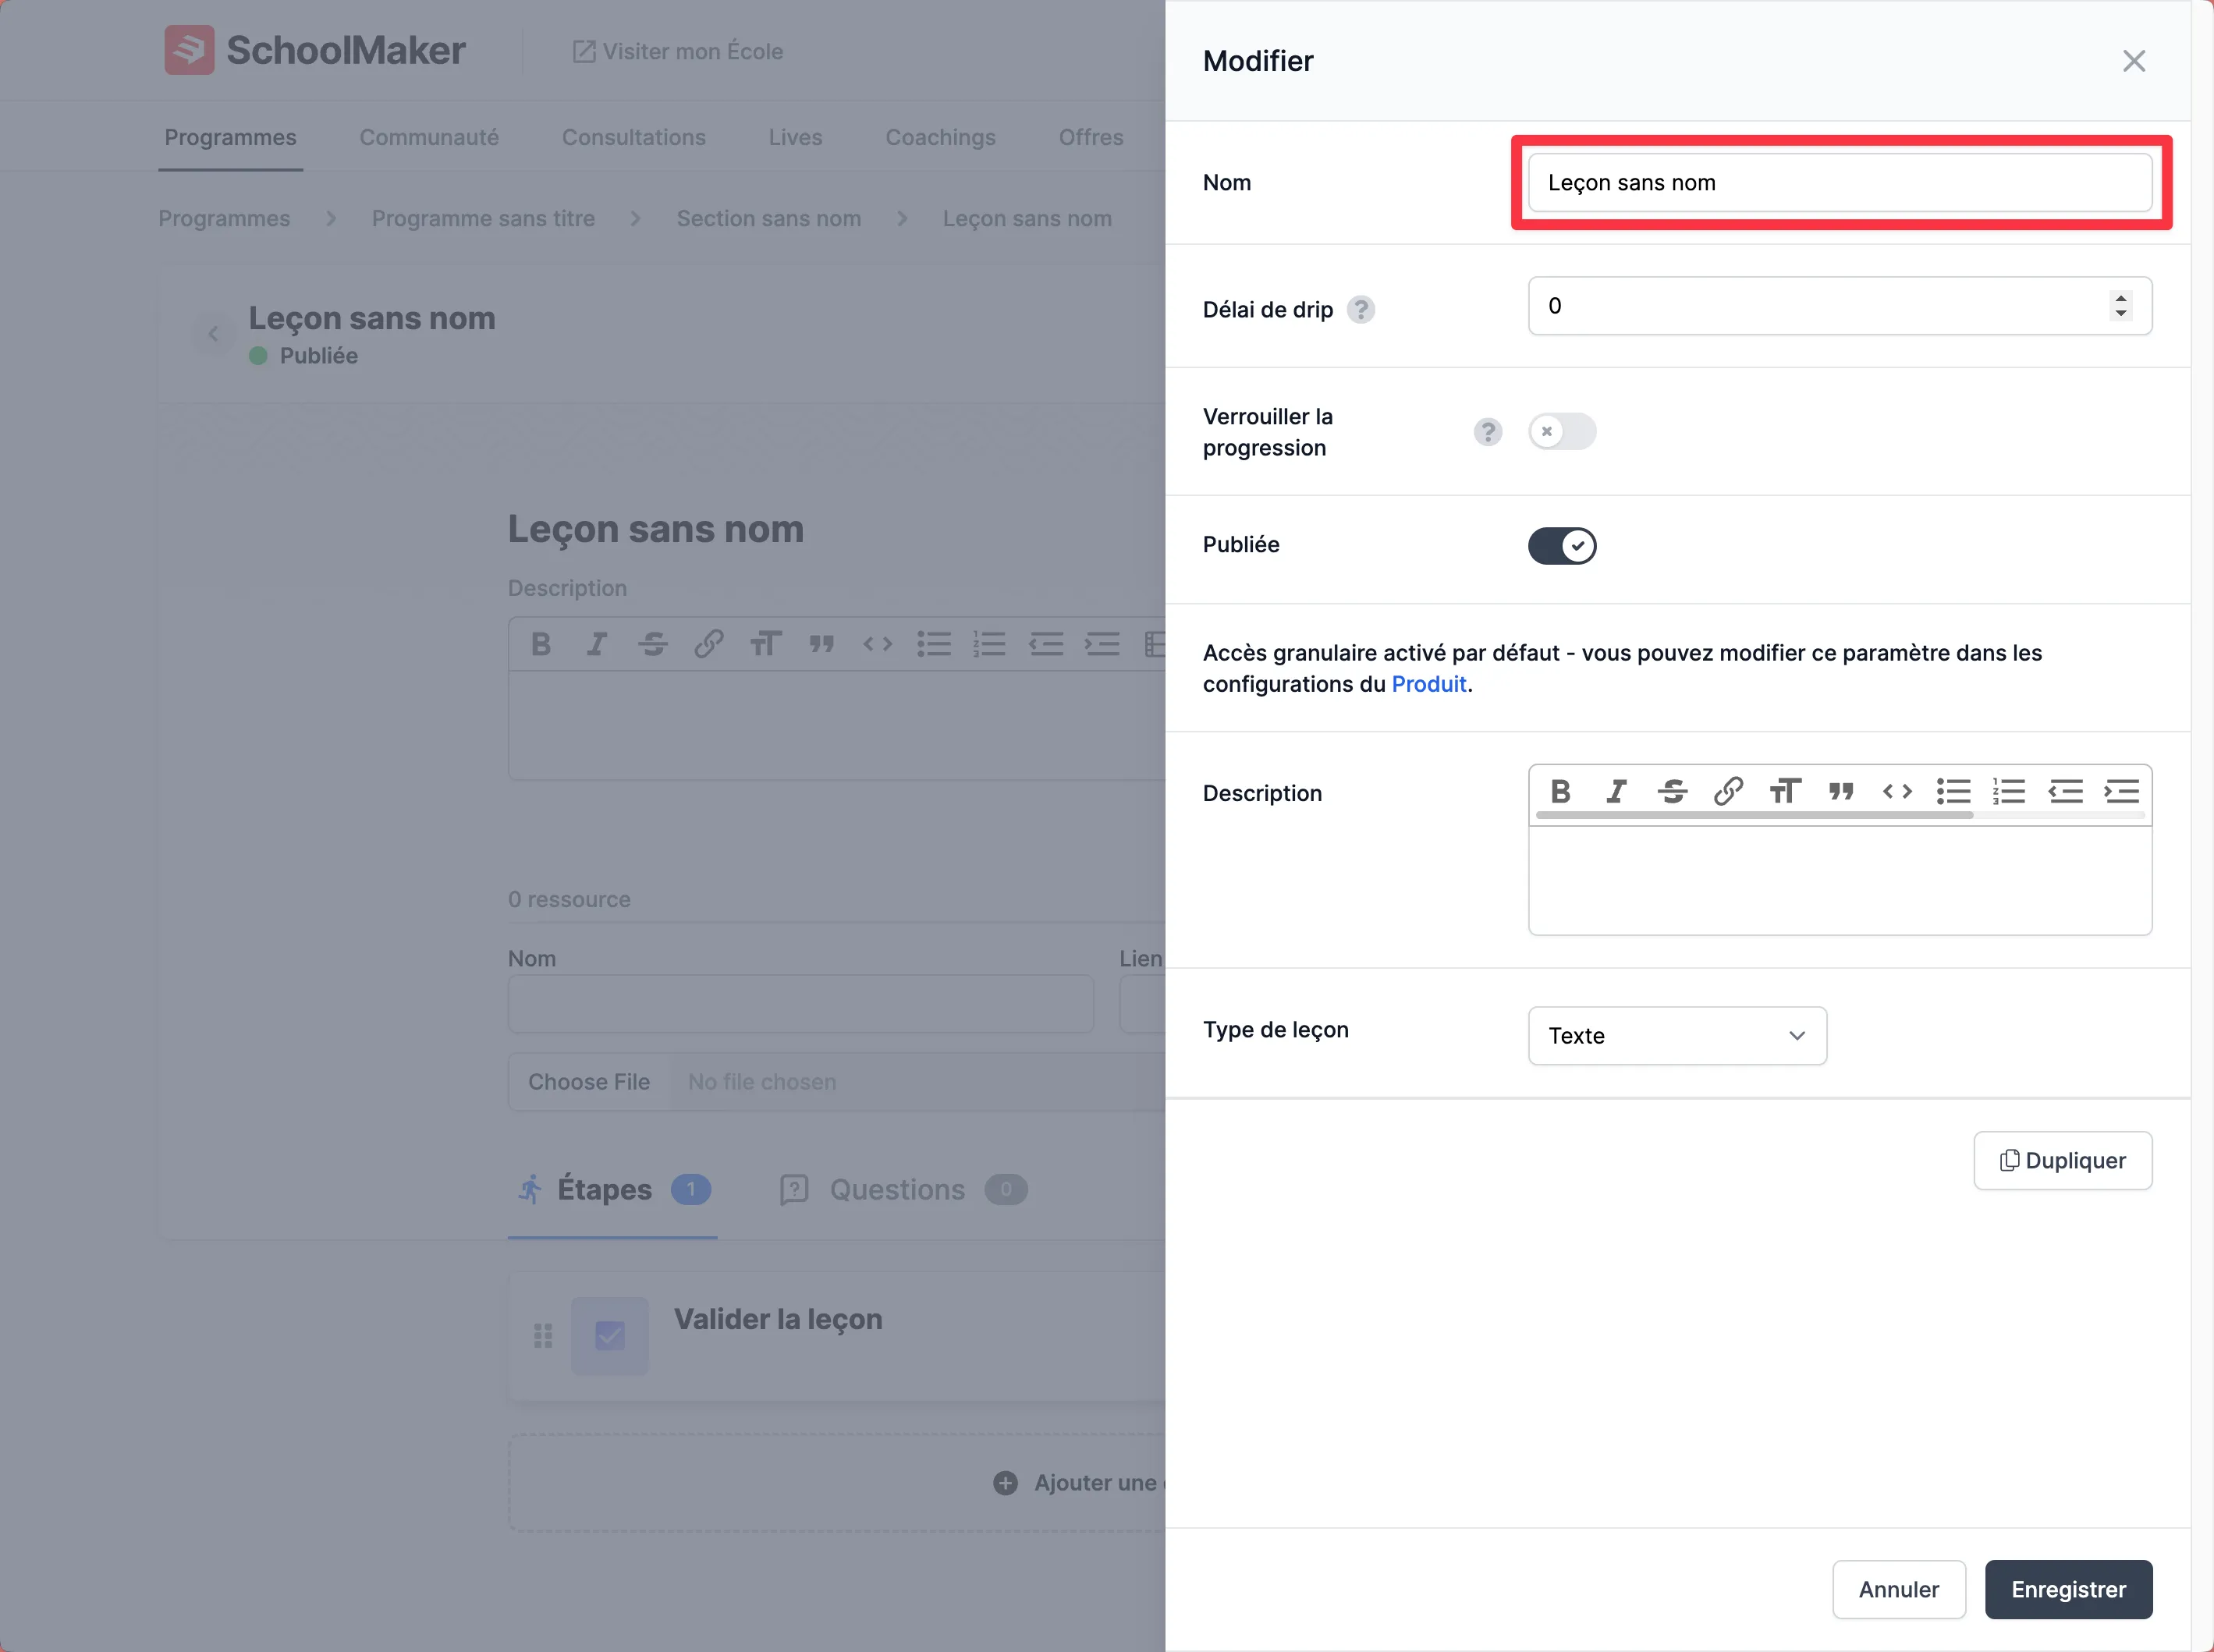Click Section sans nom breadcrumb

(768, 218)
